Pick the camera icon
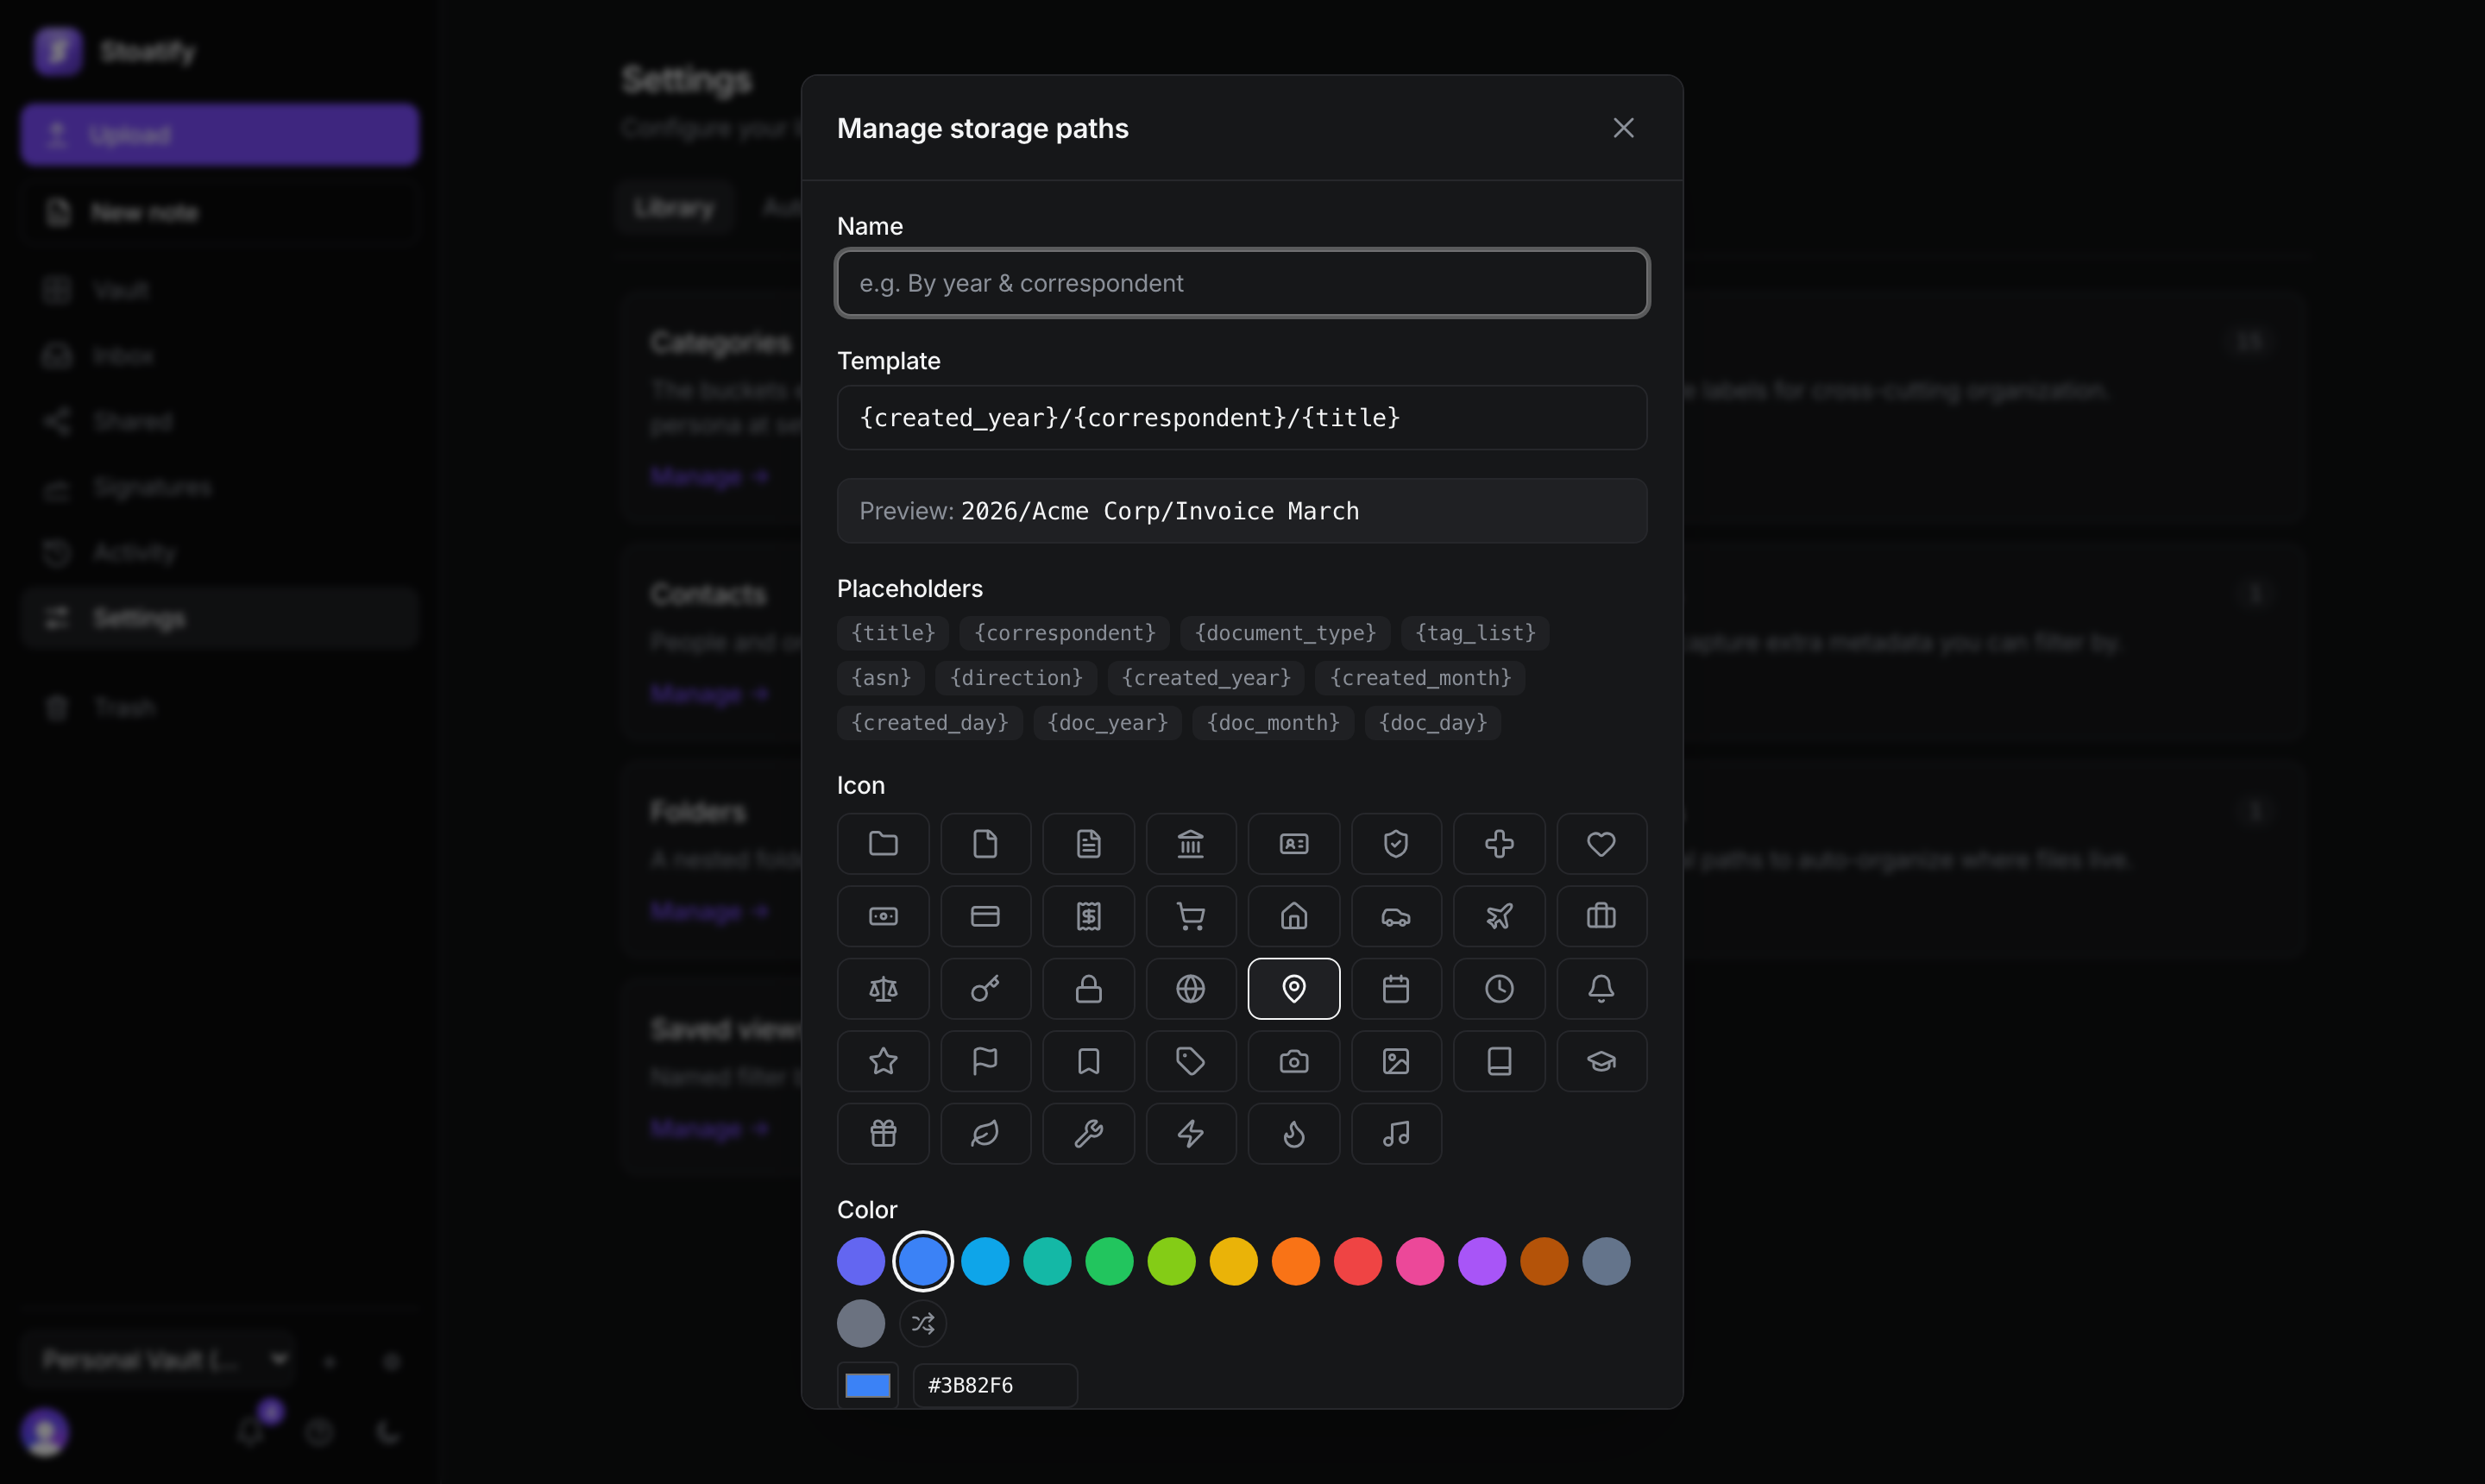 [x=1294, y=1061]
